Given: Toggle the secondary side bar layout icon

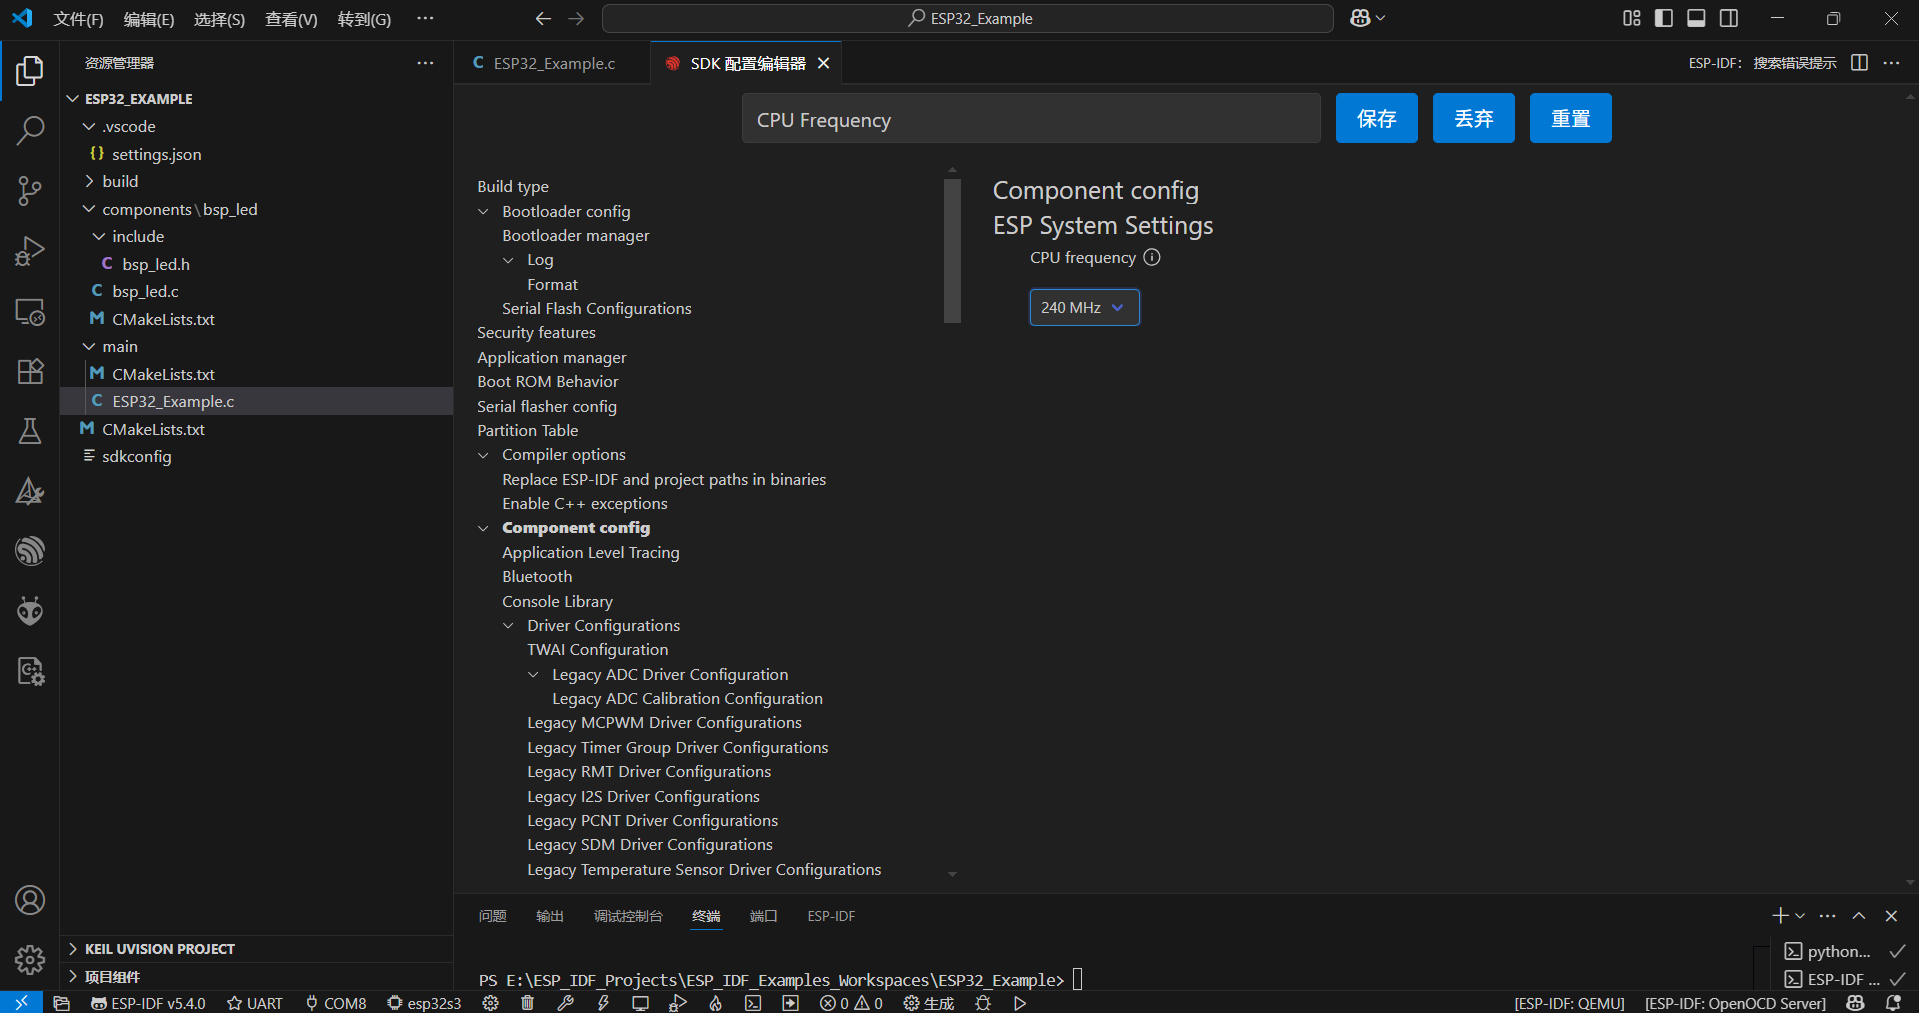Looking at the screenshot, I should [x=1729, y=18].
